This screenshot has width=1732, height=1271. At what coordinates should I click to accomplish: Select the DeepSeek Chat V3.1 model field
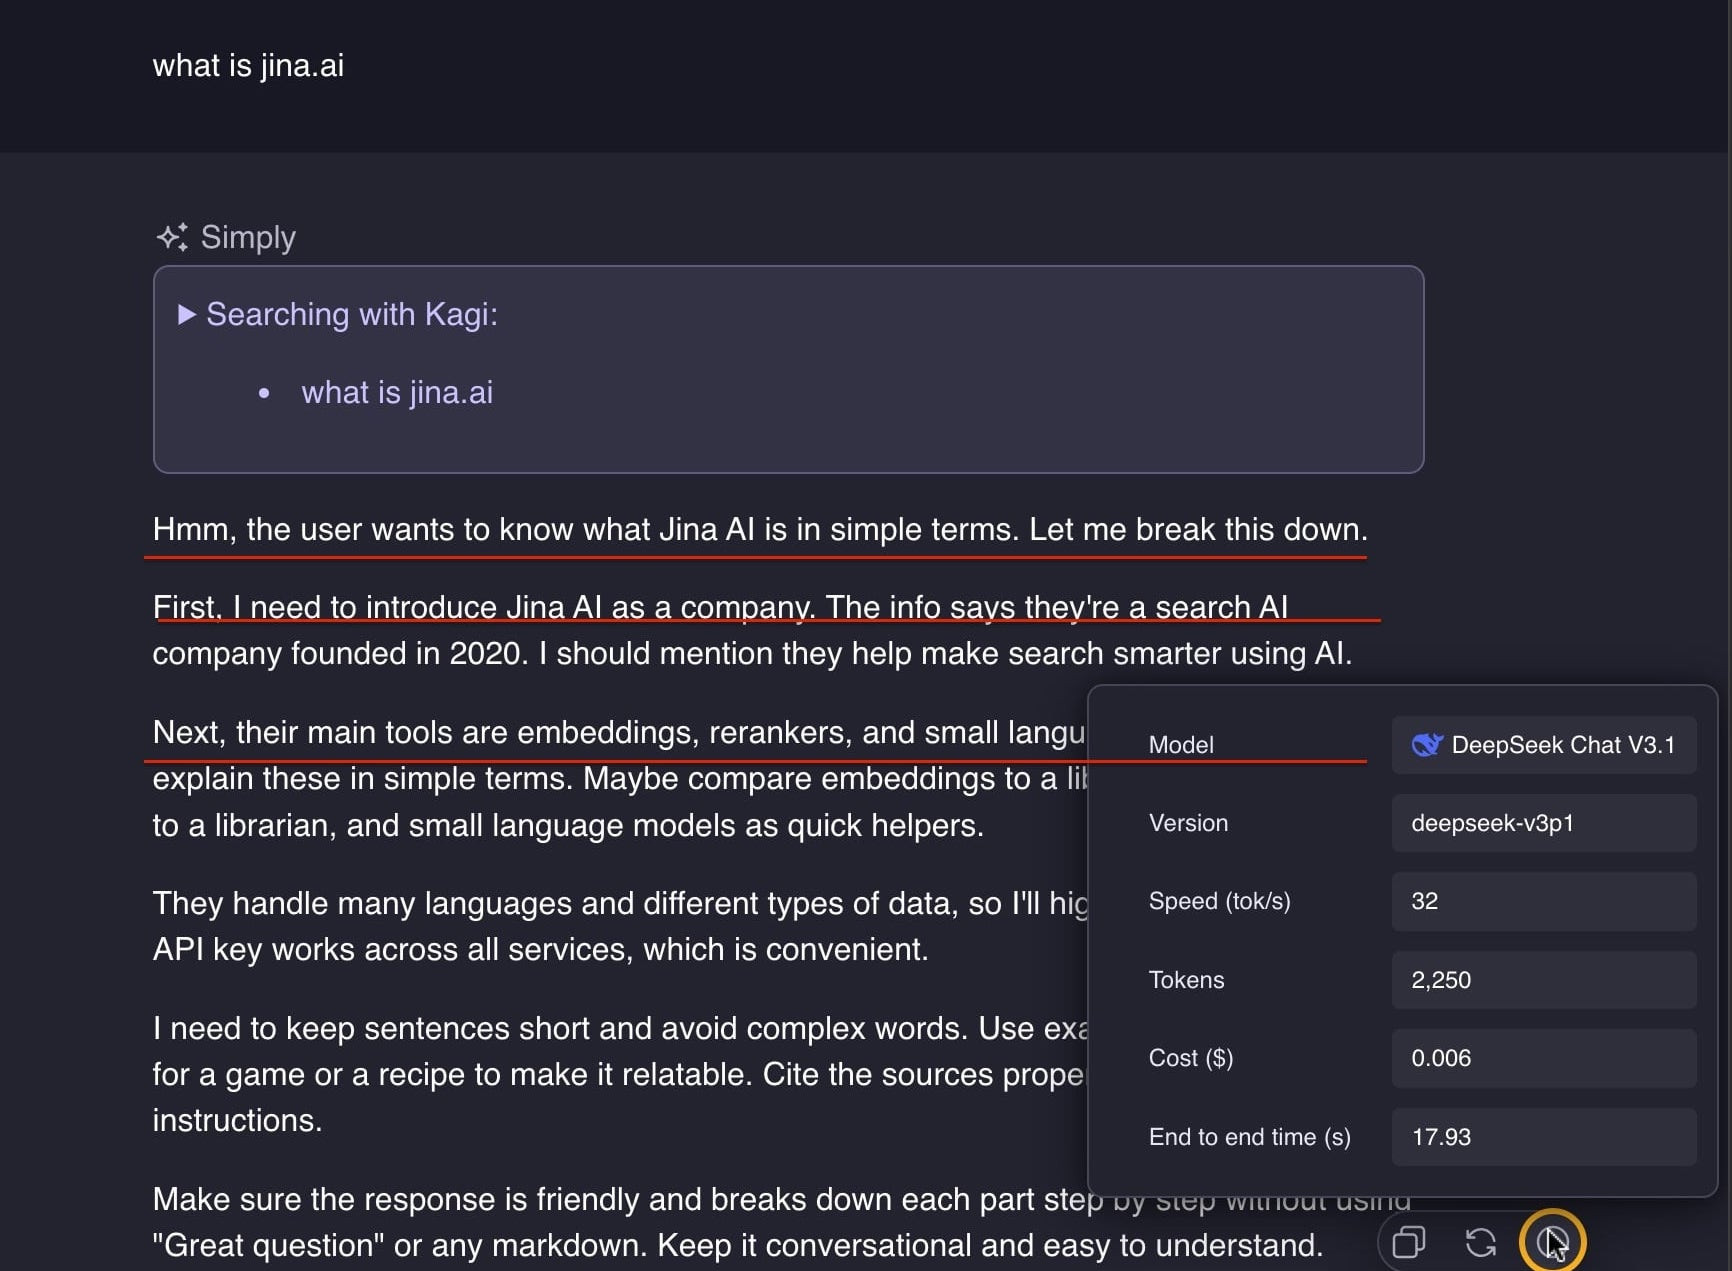[1543, 745]
